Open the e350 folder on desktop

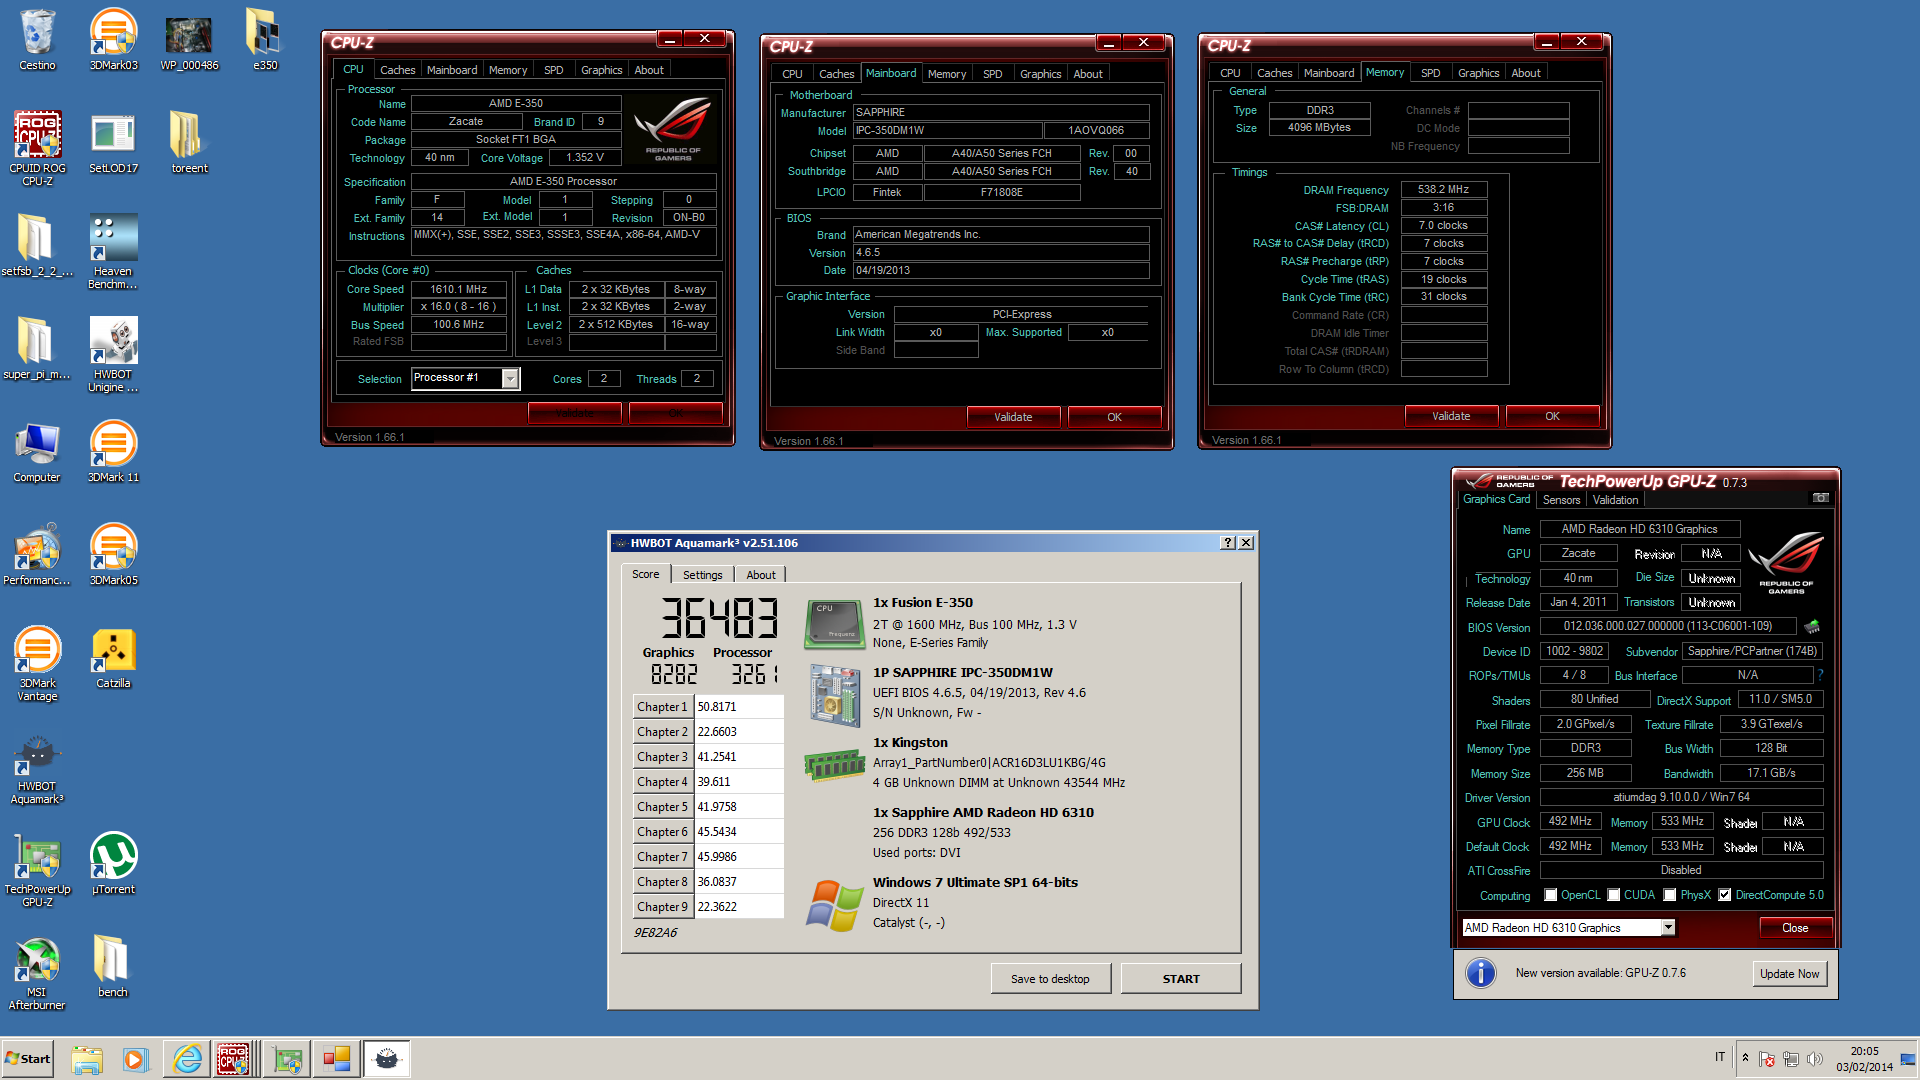coord(264,40)
